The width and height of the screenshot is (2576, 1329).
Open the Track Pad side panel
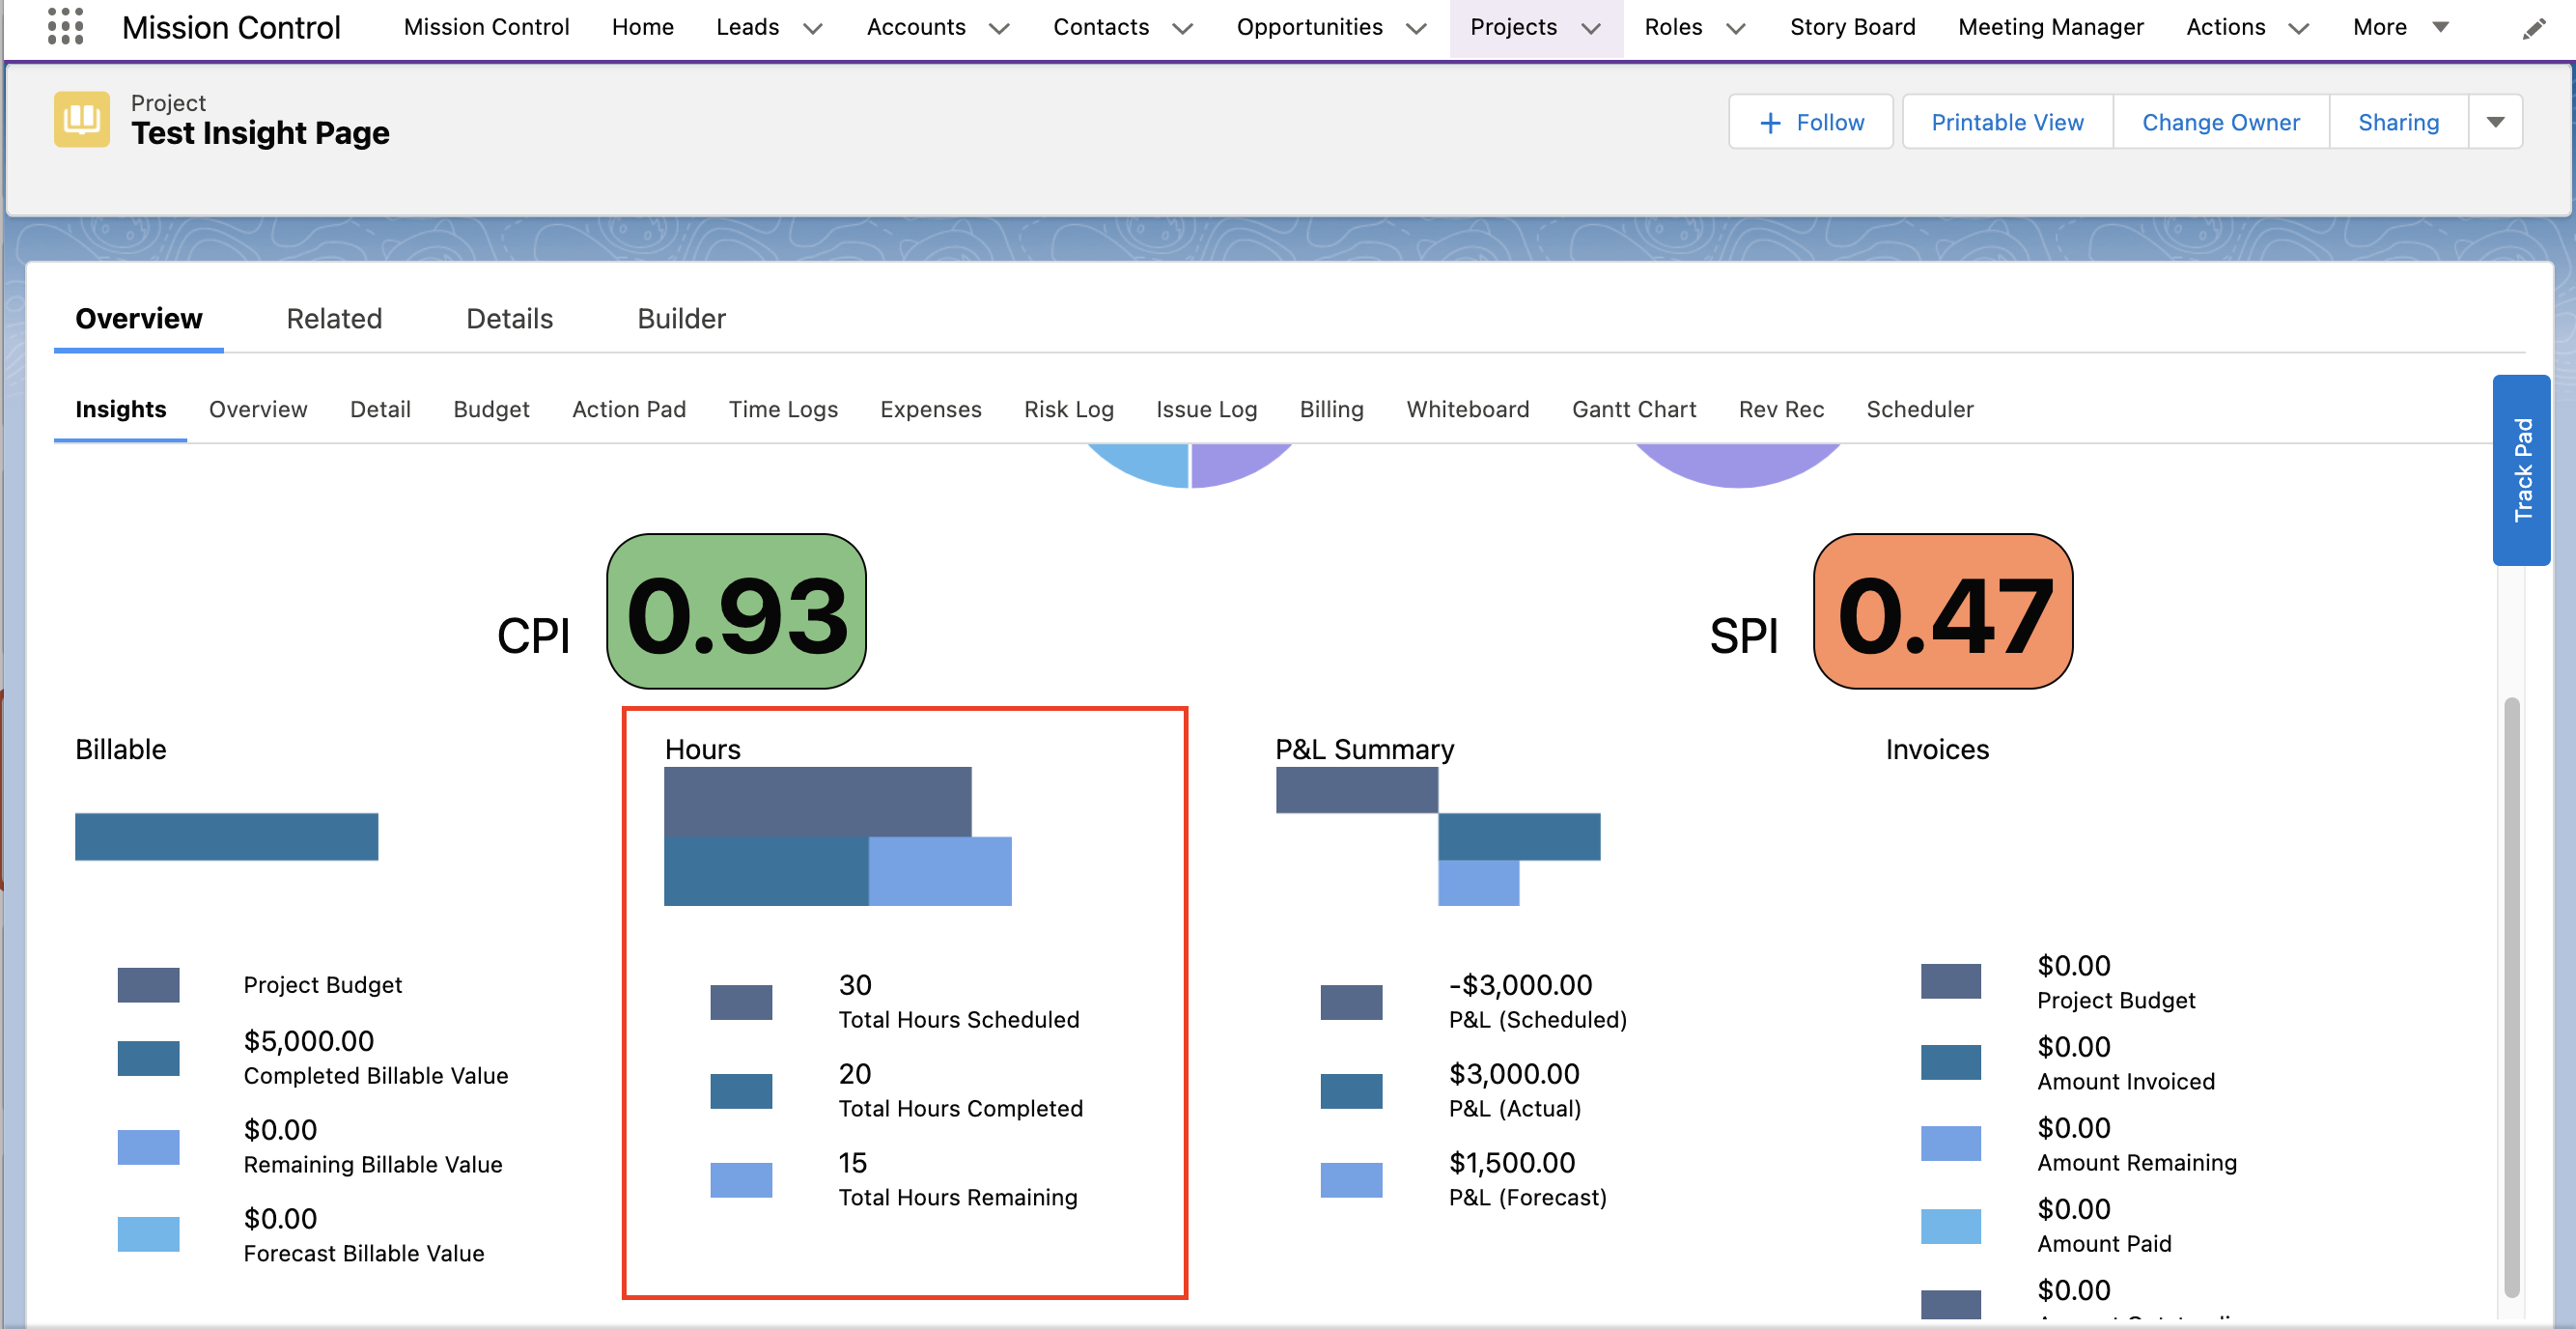pos(2521,470)
